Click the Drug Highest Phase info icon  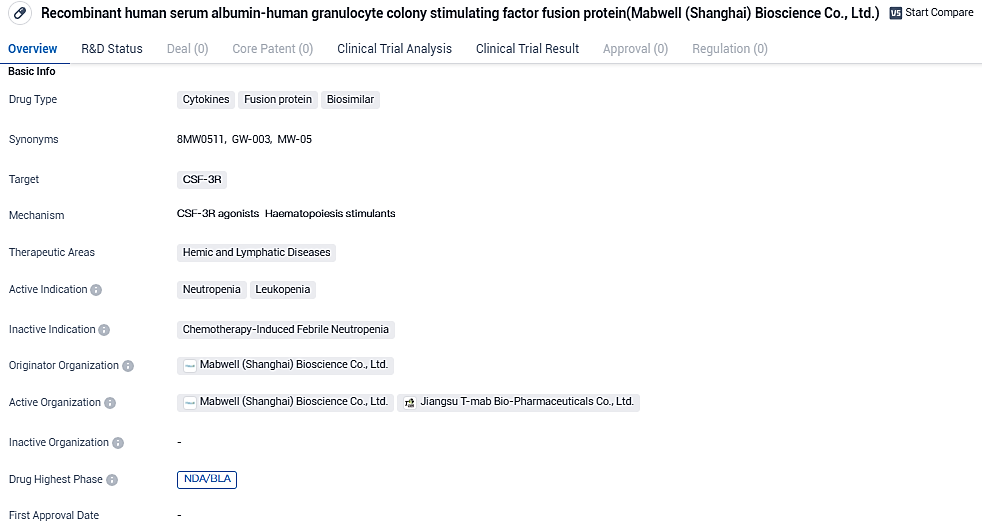112,480
